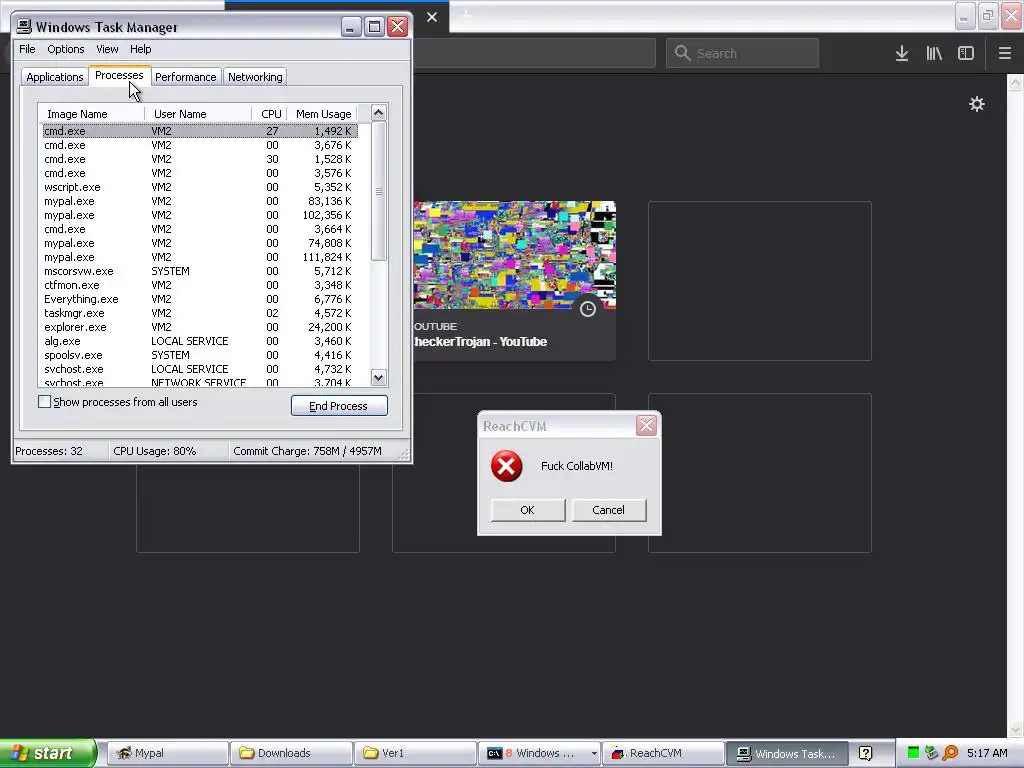Click the Task Manager title bar icon
The image size is (1024, 768).
click(x=24, y=26)
